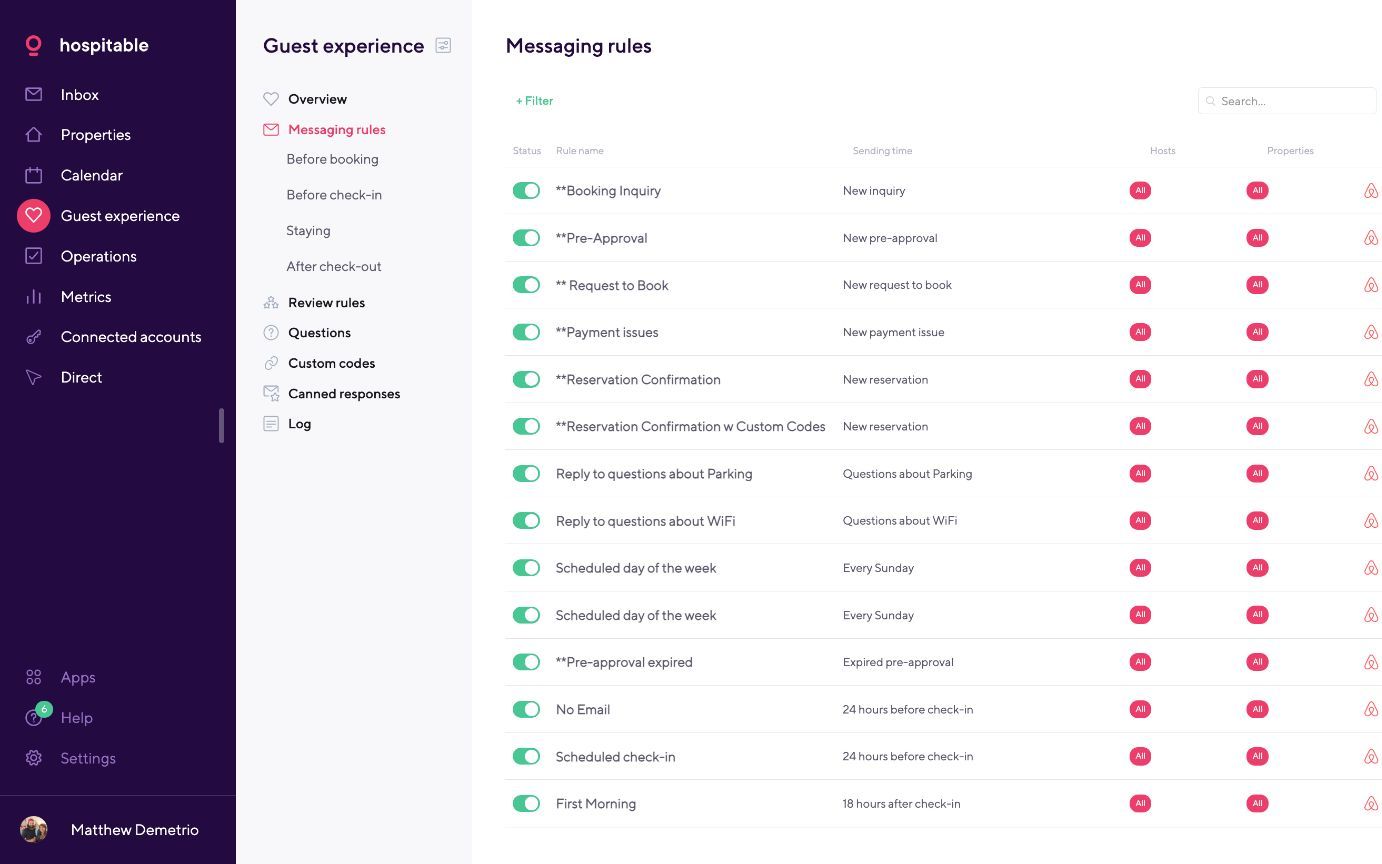
Task: Open the Inbox envelope icon
Action: (33, 94)
